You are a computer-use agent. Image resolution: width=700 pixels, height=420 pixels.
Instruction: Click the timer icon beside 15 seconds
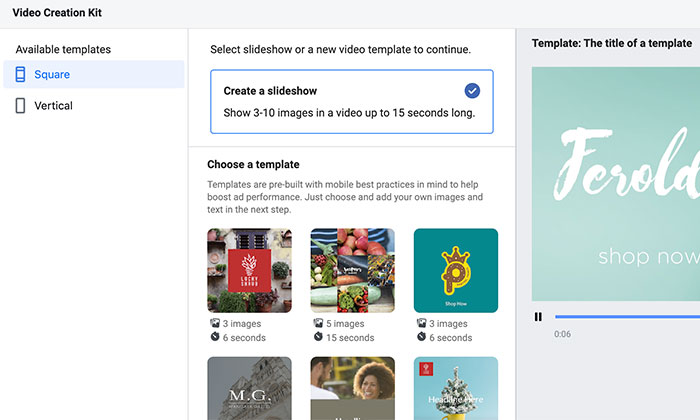318,337
